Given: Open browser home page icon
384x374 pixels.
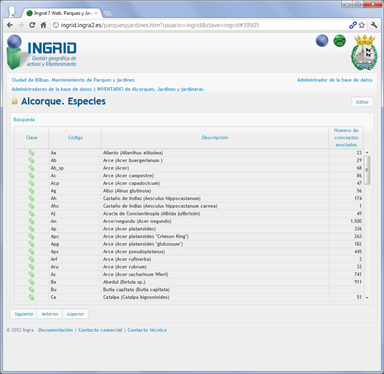Looking at the screenshot, I should click(43, 25).
